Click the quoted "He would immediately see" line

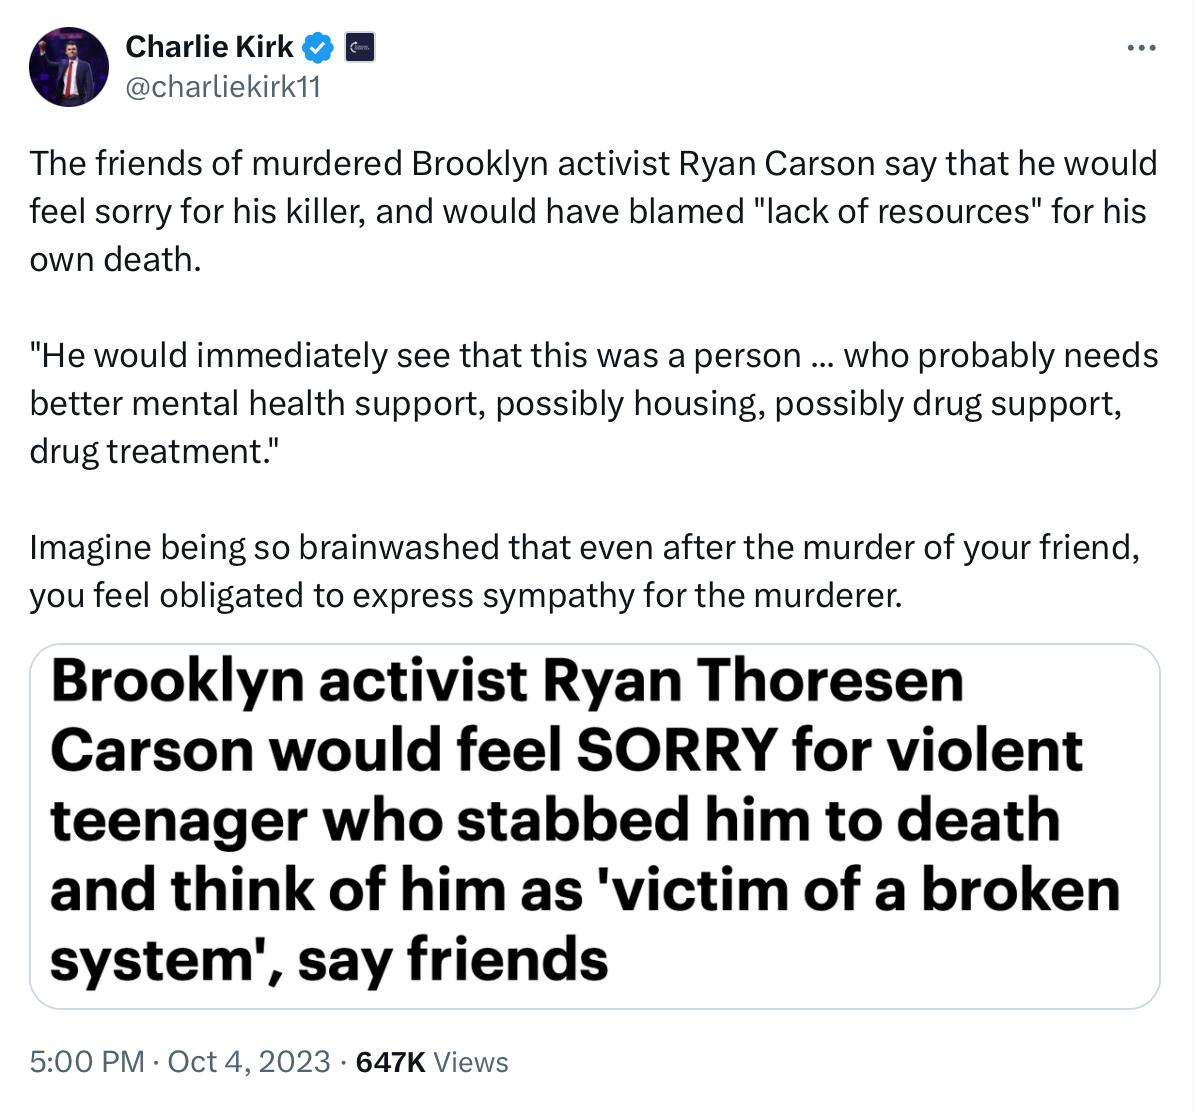click(415, 355)
